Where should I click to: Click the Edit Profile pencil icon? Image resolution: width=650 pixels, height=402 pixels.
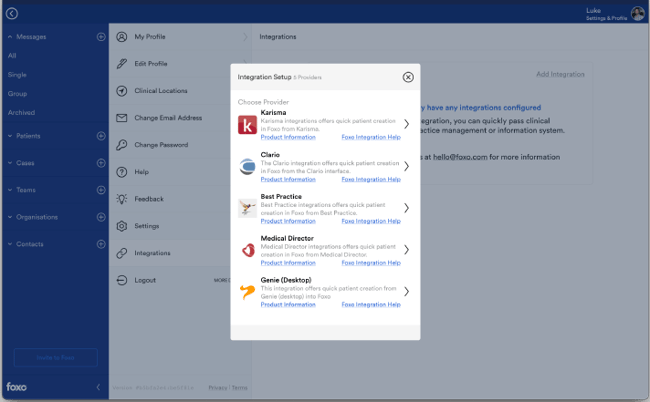(x=121, y=64)
